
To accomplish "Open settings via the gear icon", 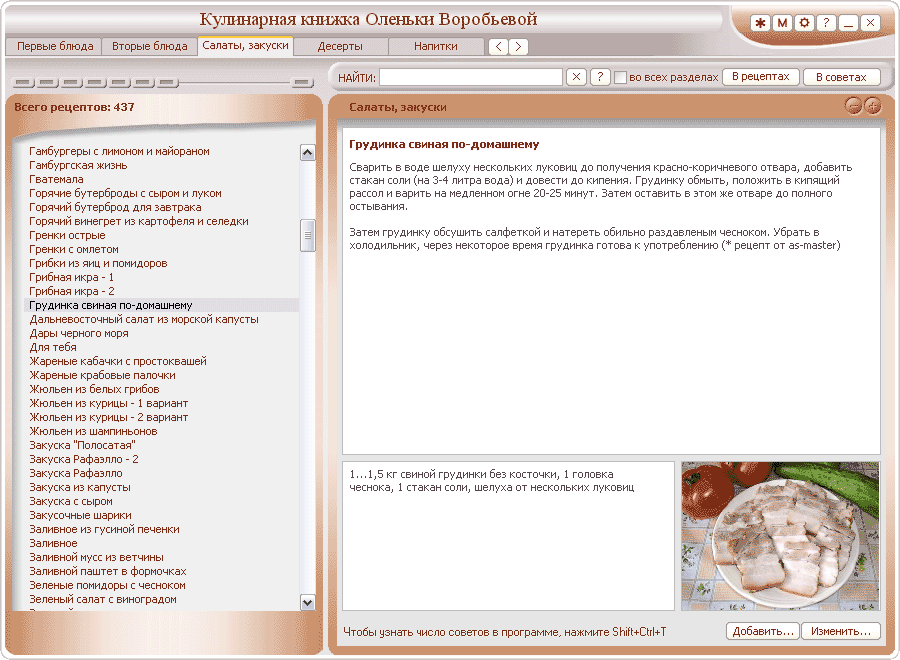I will (804, 23).
